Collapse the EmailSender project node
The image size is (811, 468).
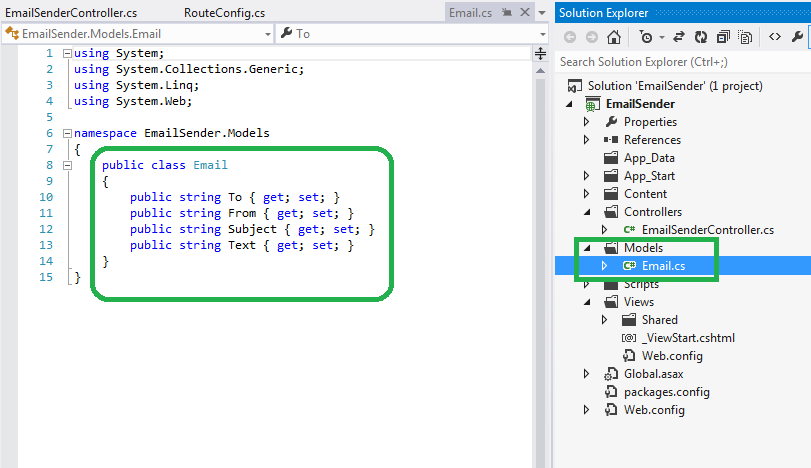[569, 104]
